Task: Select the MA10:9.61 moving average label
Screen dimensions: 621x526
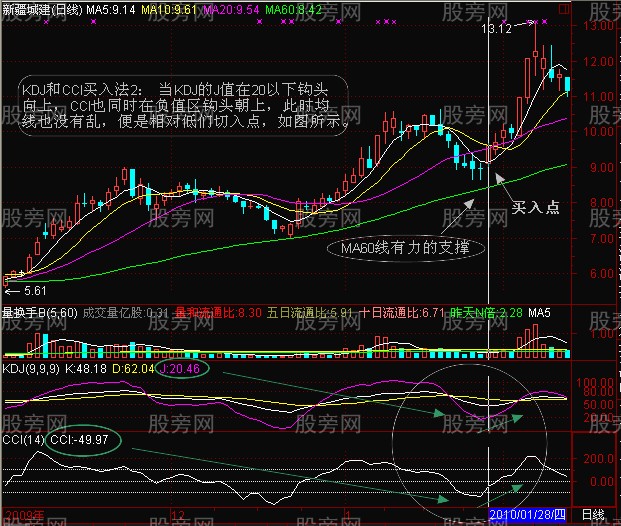Action: click(169, 10)
